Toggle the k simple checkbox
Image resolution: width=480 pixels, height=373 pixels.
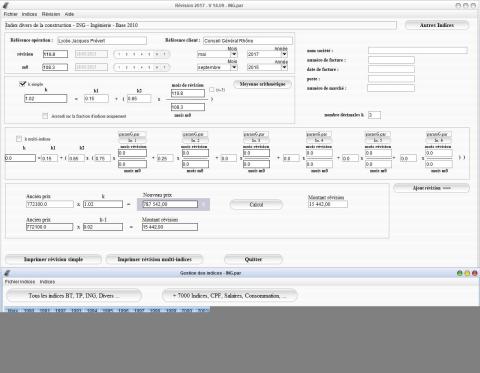[22, 84]
